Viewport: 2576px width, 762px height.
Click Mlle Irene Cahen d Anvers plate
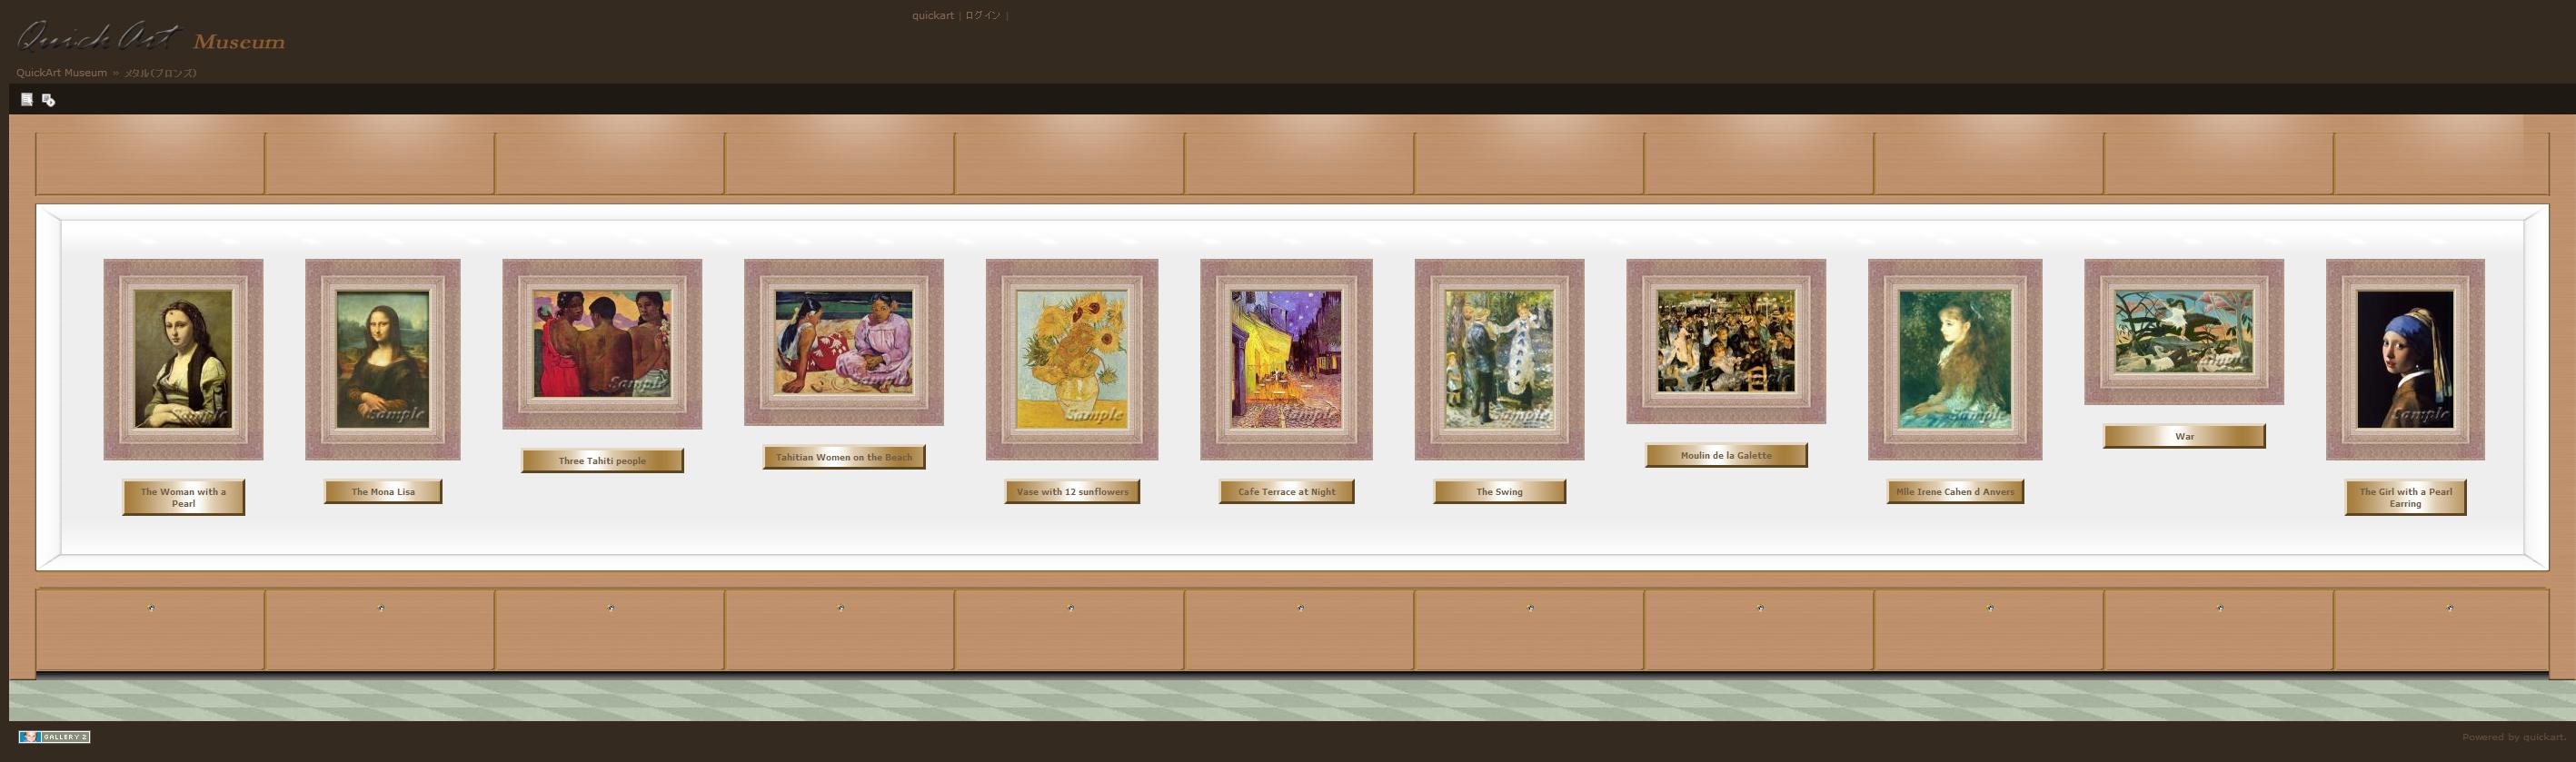[x=1955, y=491]
